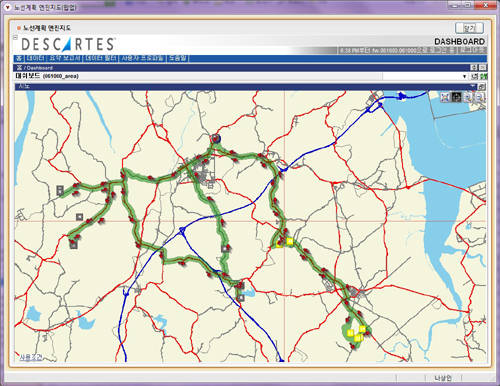Open the 요약 보고서 menu
This screenshot has height=386, width=500.
pos(65,58)
